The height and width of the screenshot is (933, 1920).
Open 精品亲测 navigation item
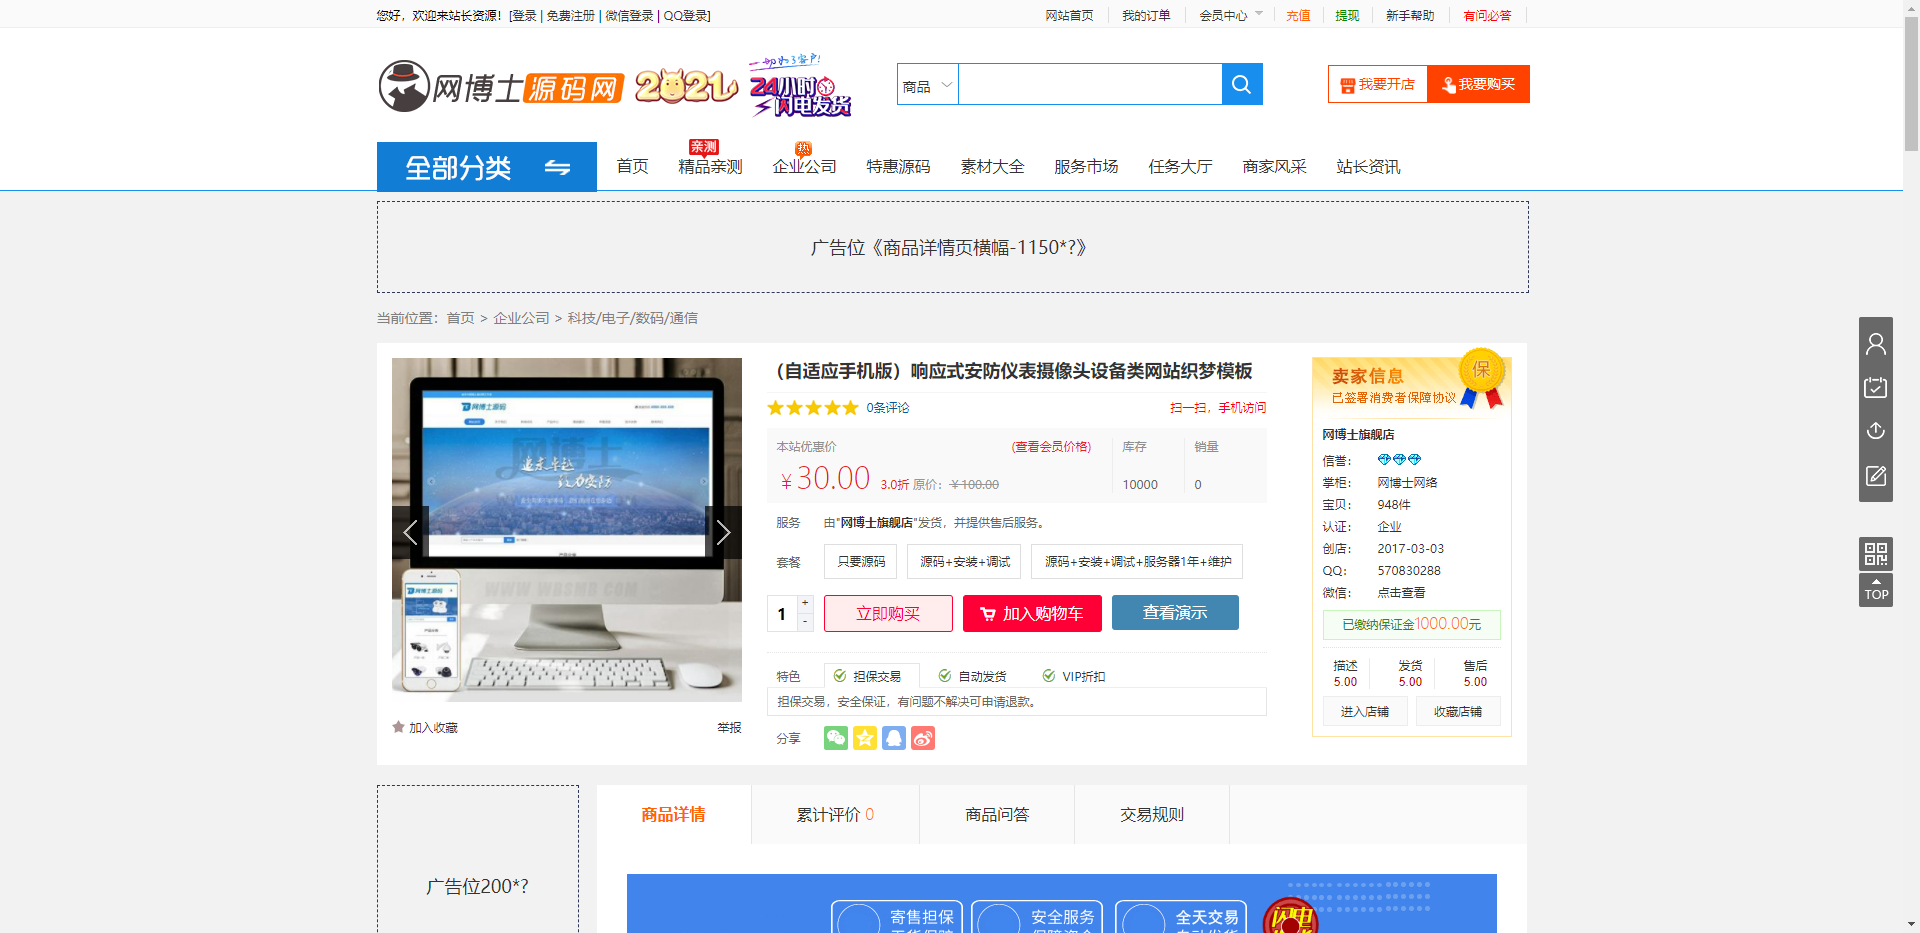click(x=710, y=167)
